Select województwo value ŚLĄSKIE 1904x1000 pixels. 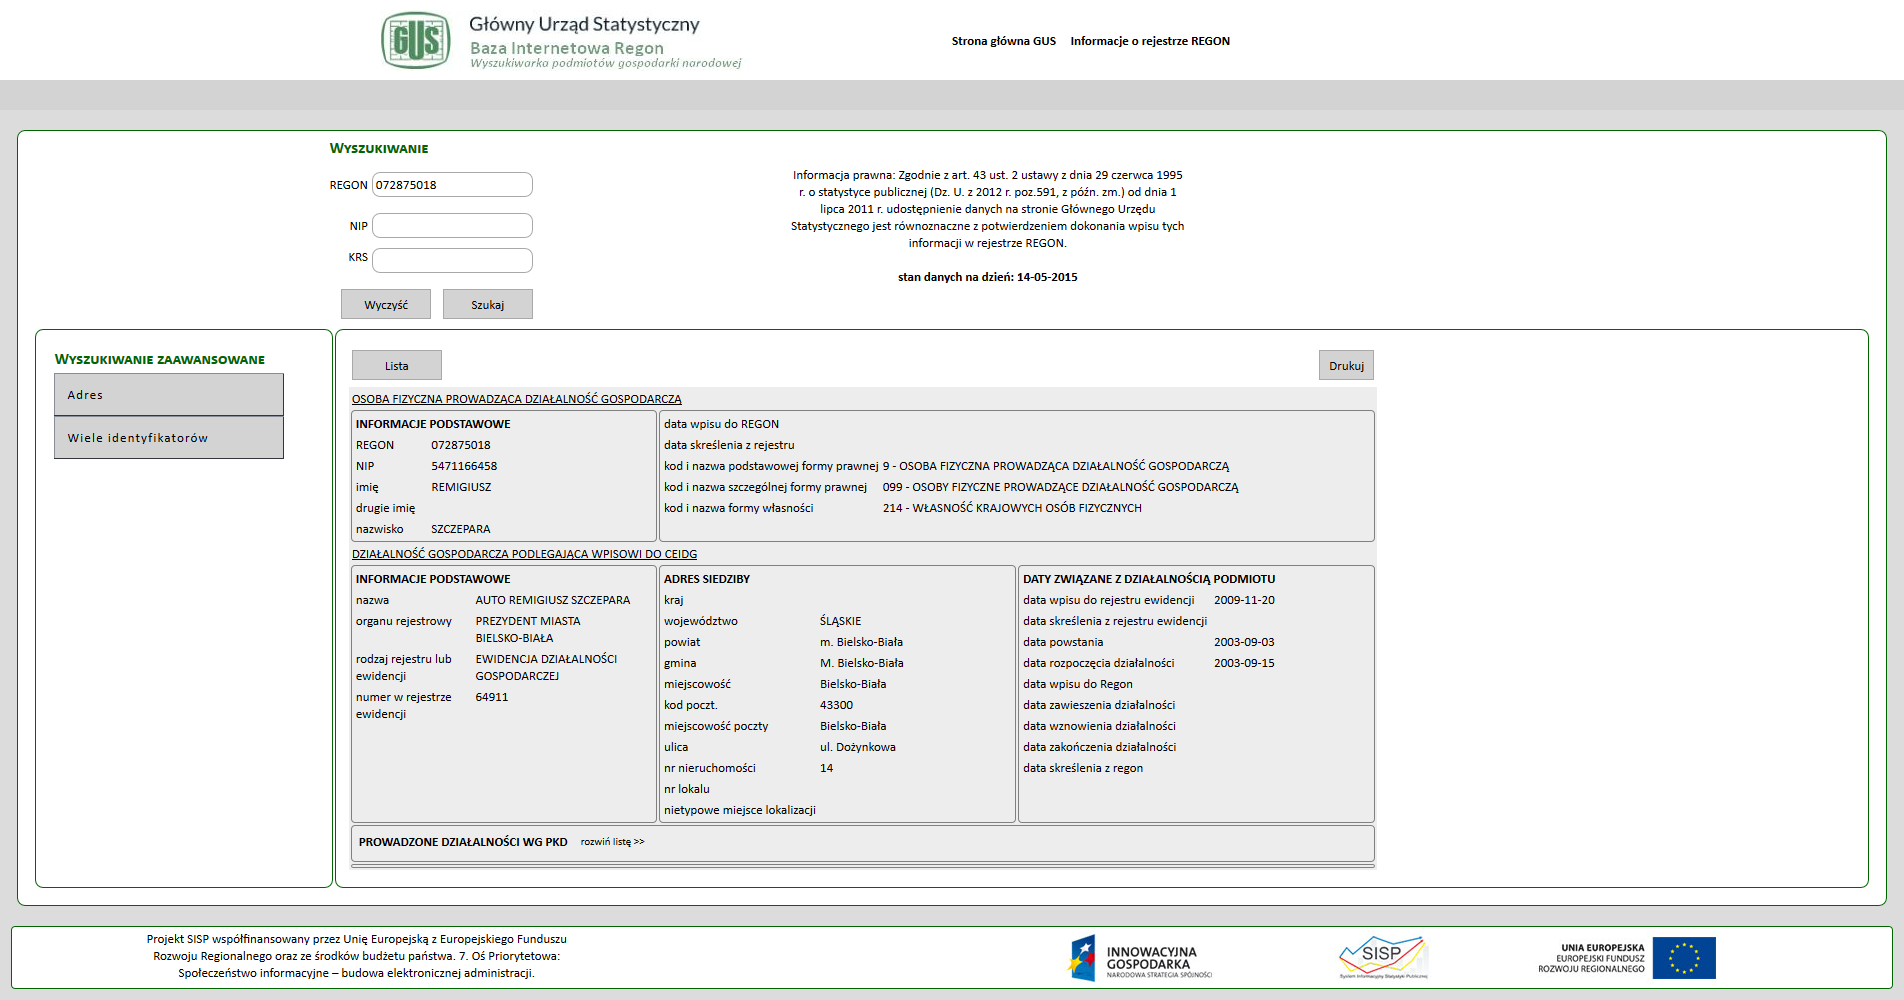click(840, 621)
